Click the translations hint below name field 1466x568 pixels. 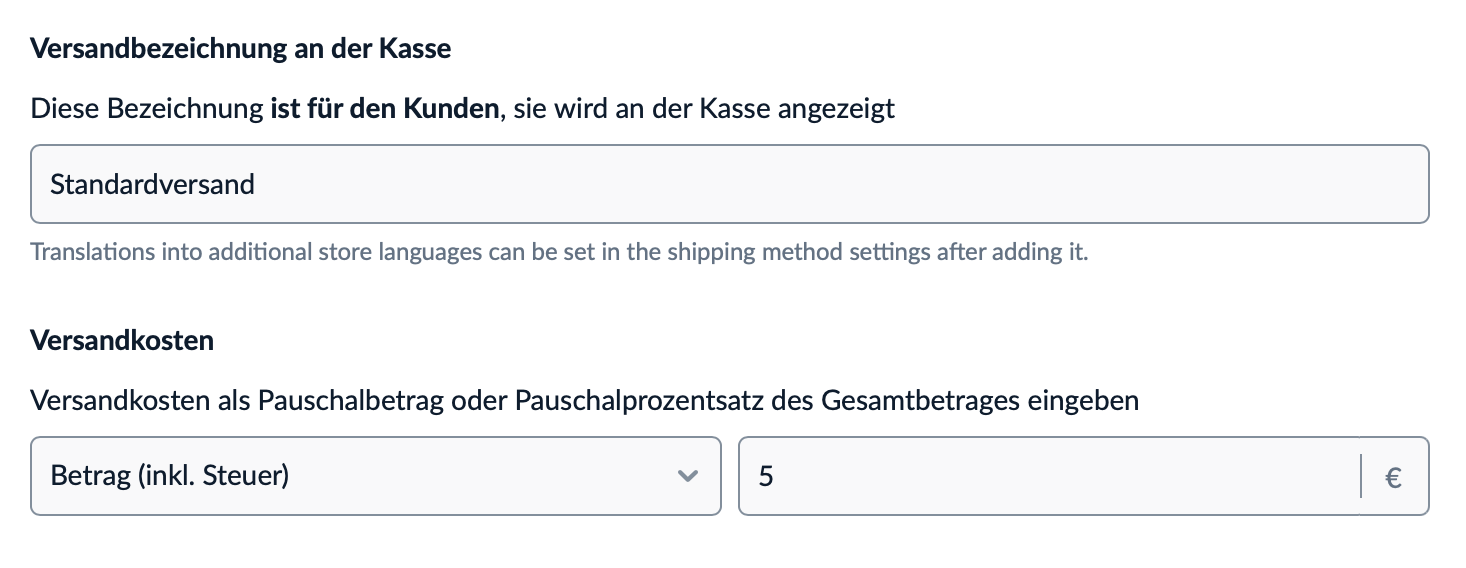pyautogui.click(x=559, y=251)
